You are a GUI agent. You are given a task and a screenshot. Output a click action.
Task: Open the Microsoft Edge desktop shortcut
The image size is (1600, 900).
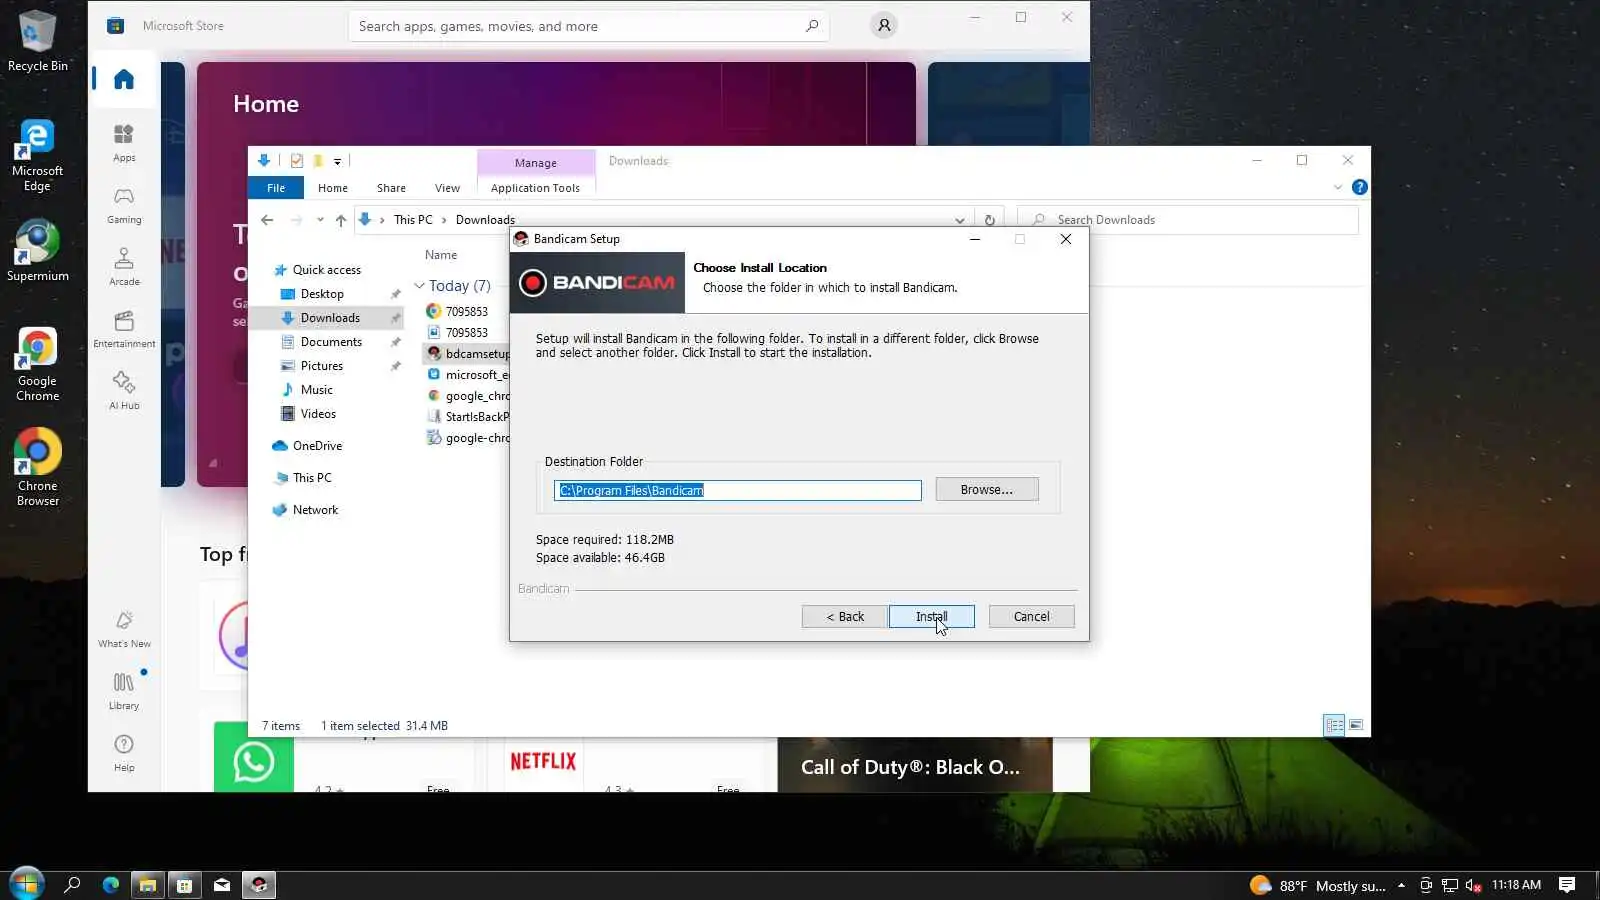pos(37,155)
